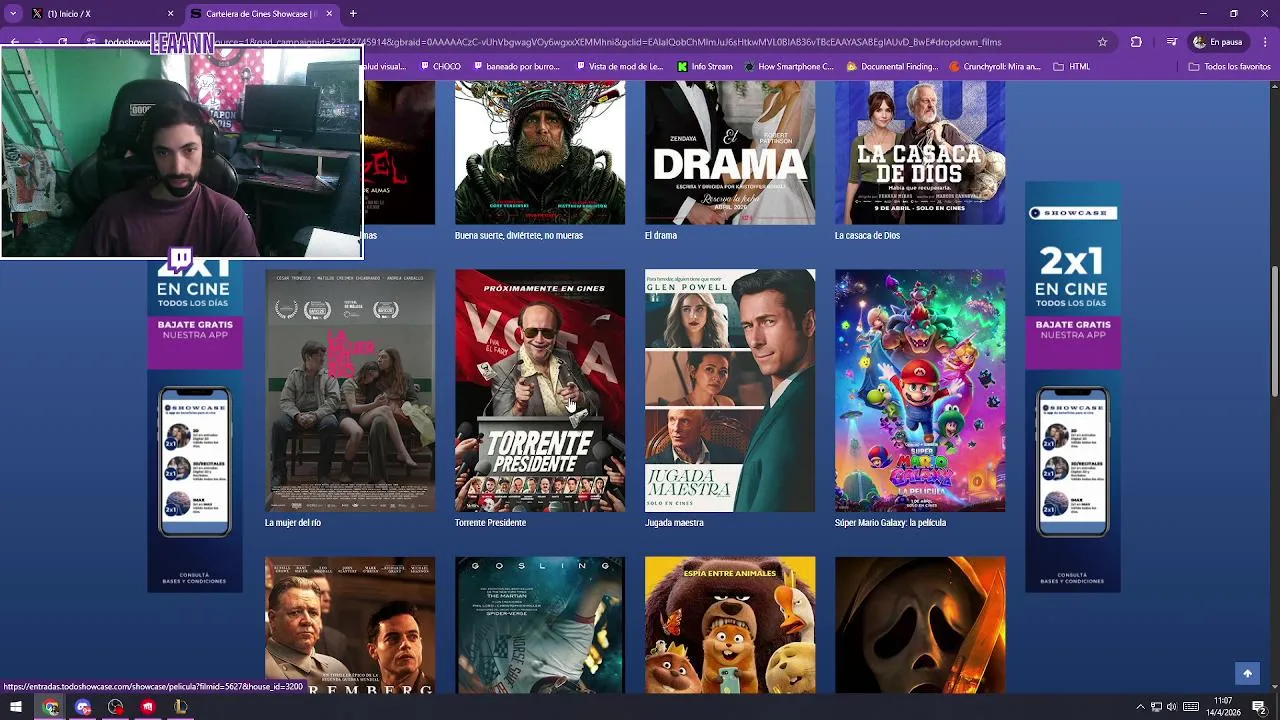Open the 'Crunchyroll: Mira an...' bookmark
The width and height of the screenshot is (1280, 720).
pyautogui.click(x=995, y=67)
